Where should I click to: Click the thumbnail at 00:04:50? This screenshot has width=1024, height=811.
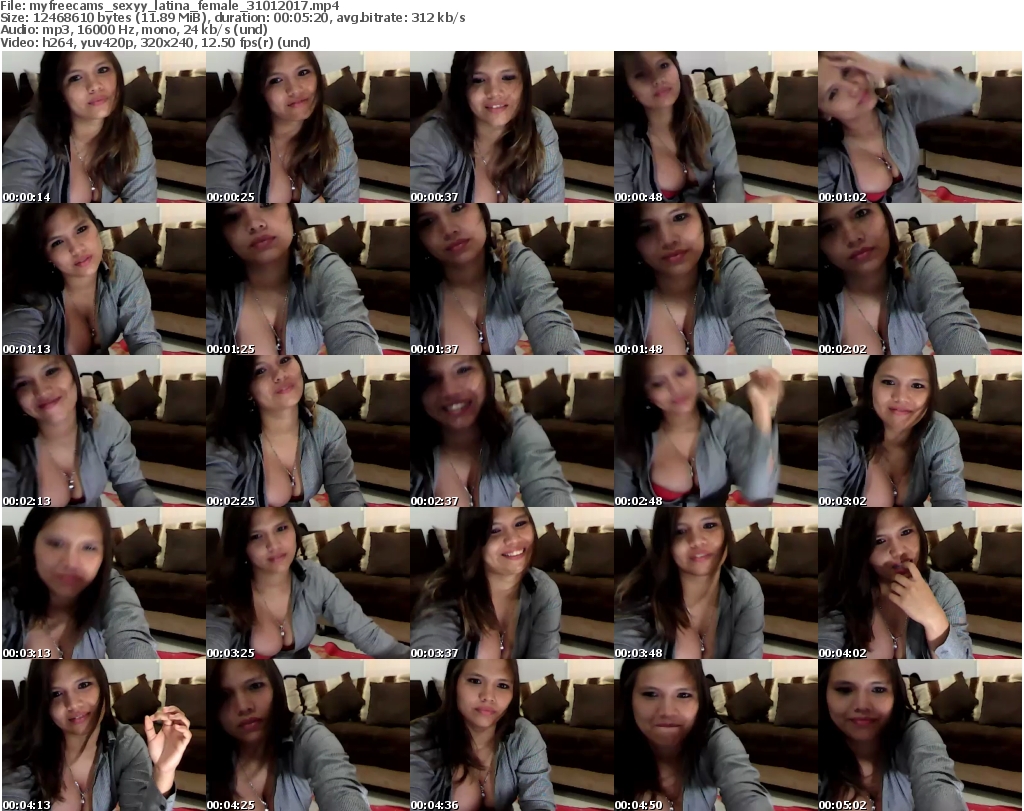716,735
